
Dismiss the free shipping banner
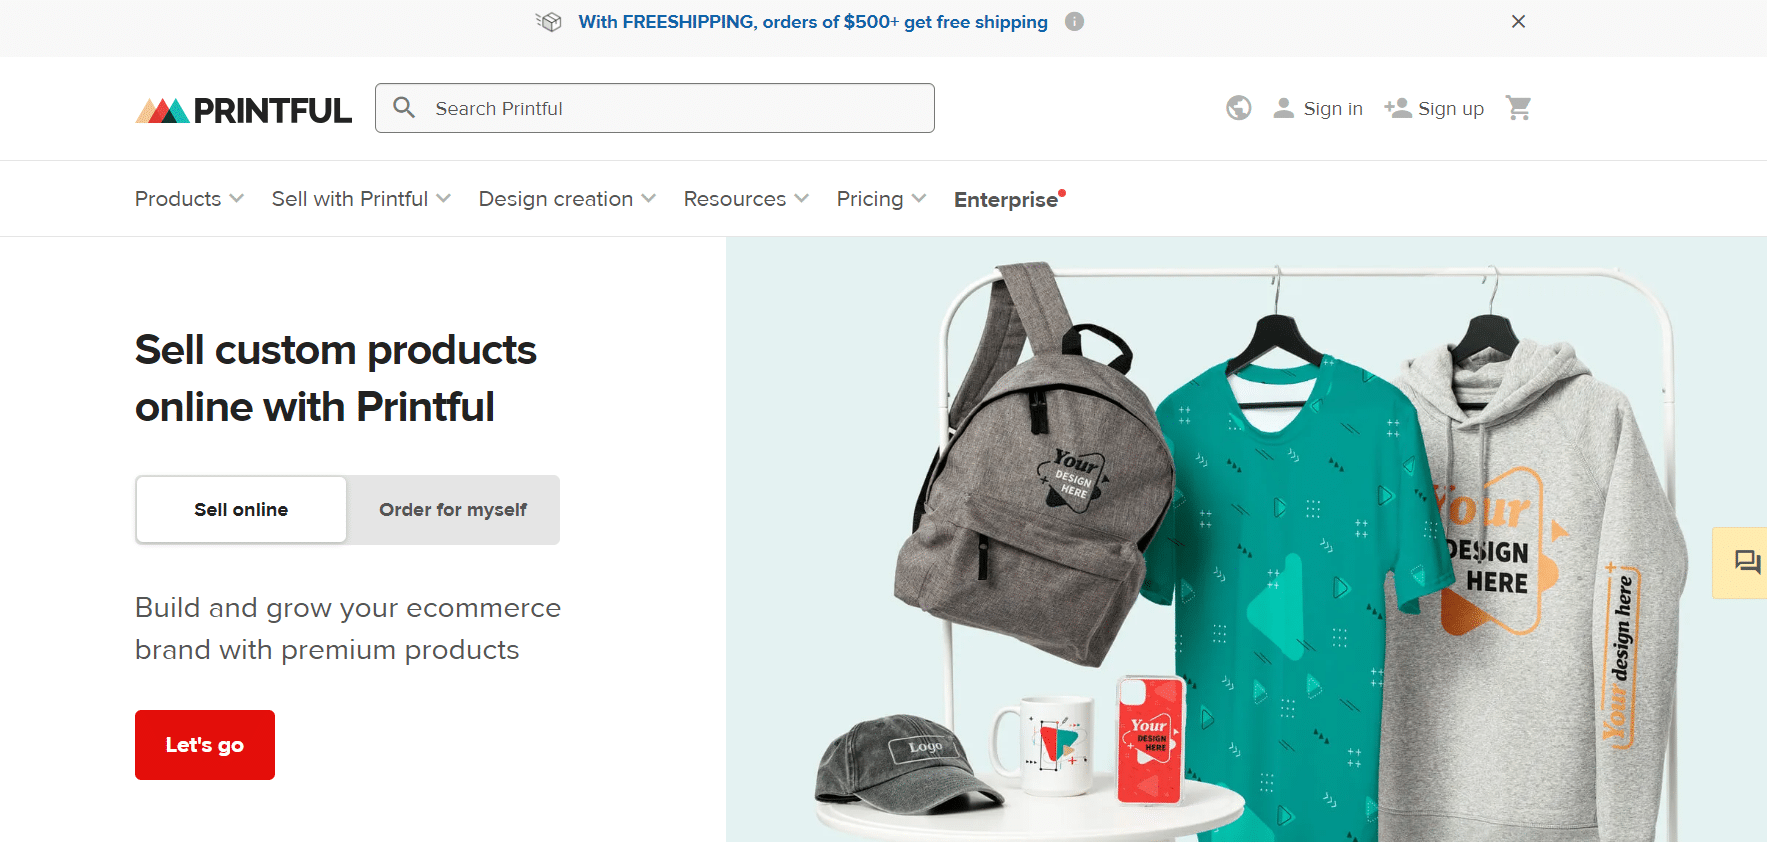pyautogui.click(x=1518, y=21)
